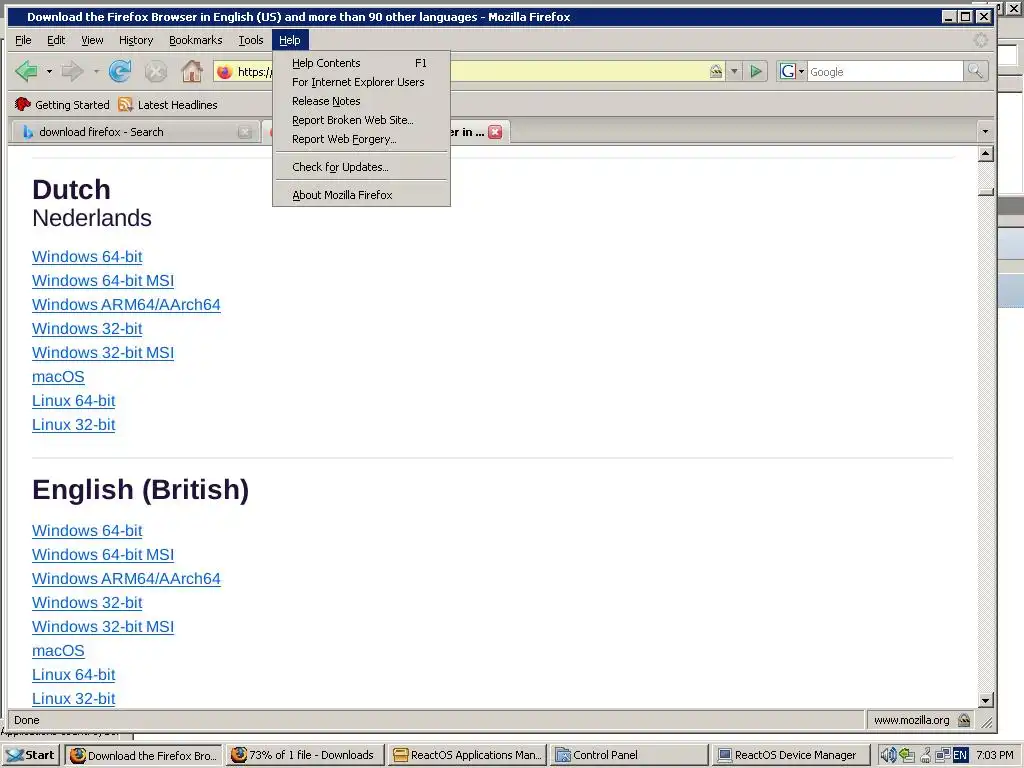Open About Mozilla Firefox

361,195
